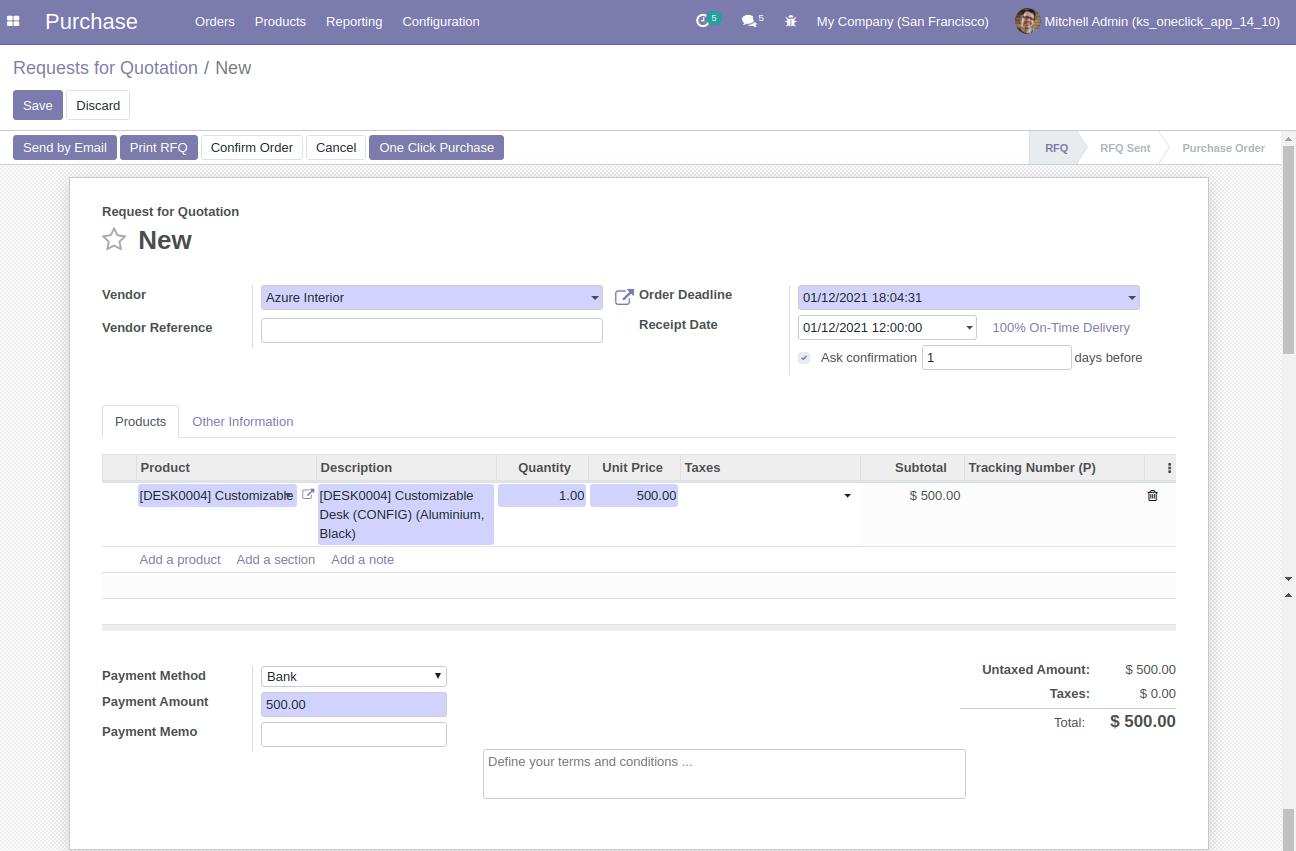The height and width of the screenshot is (851, 1296).
Task: Open the Payment Method dropdown
Action: 353,677
